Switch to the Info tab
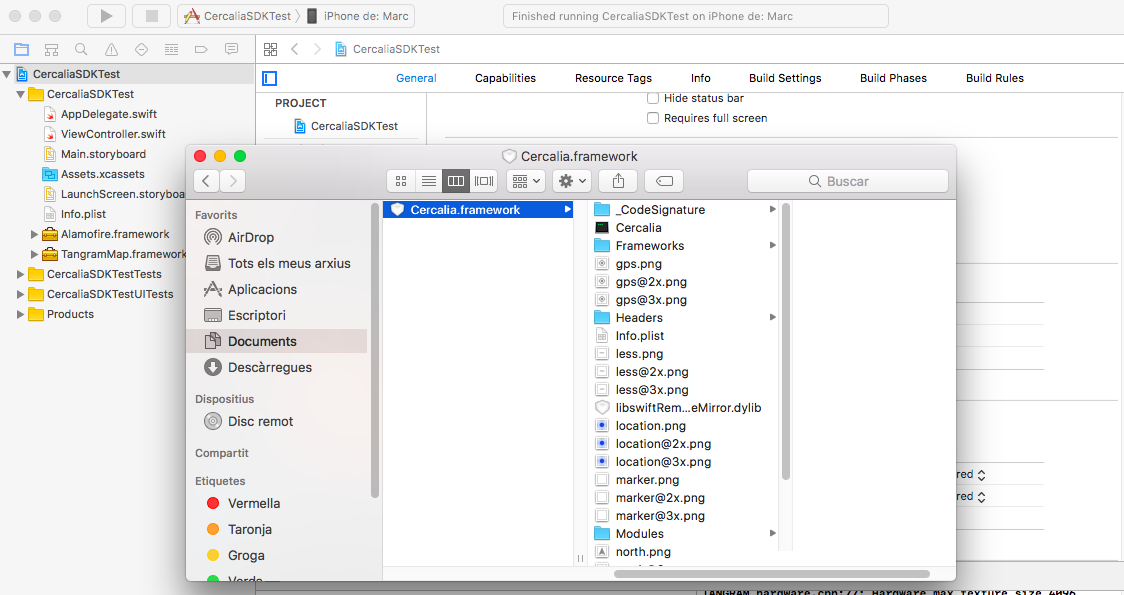Image resolution: width=1124 pixels, height=595 pixels. (x=700, y=78)
